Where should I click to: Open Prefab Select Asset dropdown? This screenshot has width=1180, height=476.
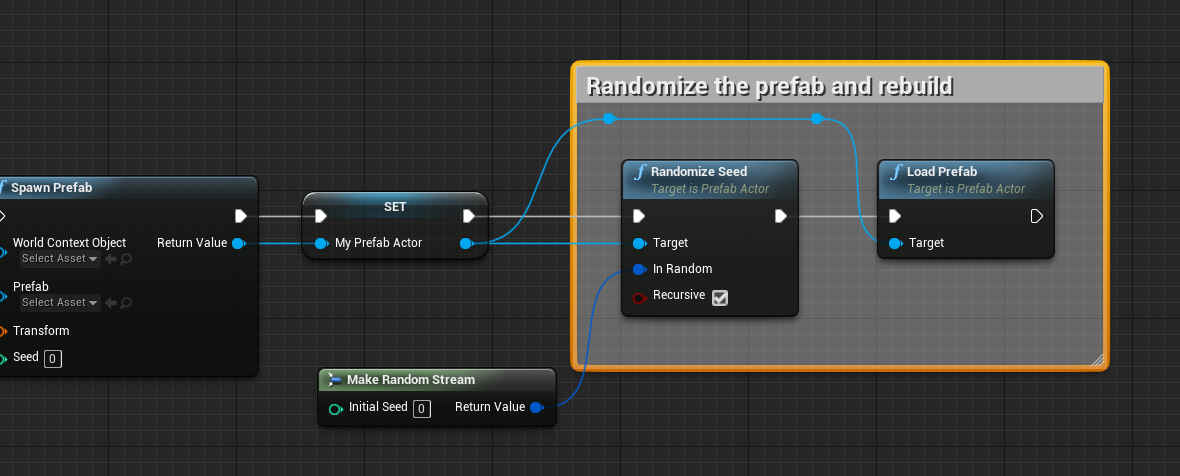pos(60,302)
